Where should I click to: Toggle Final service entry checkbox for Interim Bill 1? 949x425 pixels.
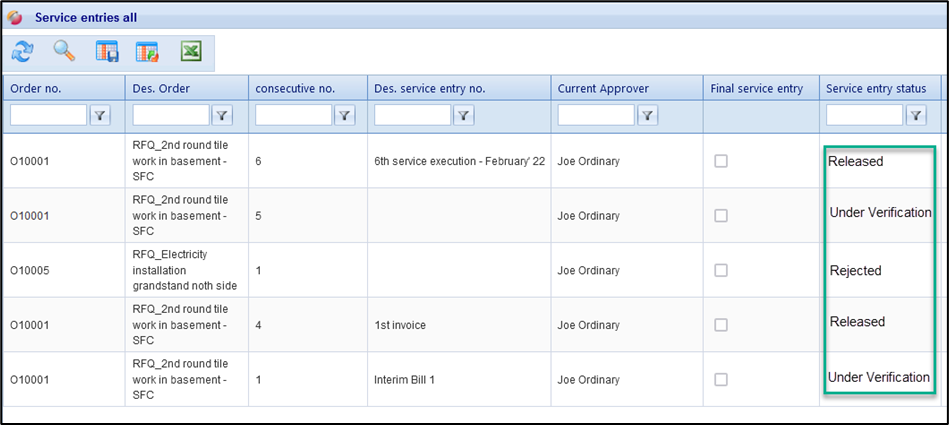coord(720,379)
